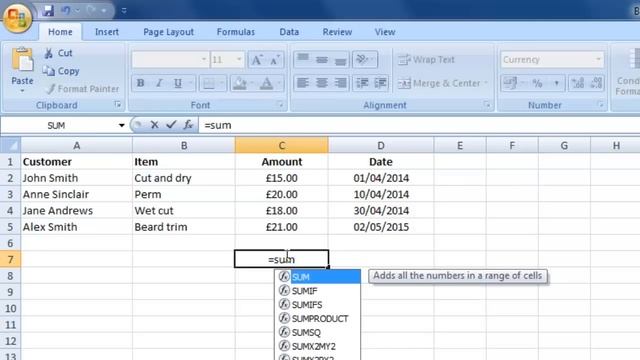
Task: Apply Accounting Number Format
Action: coord(510,83)
